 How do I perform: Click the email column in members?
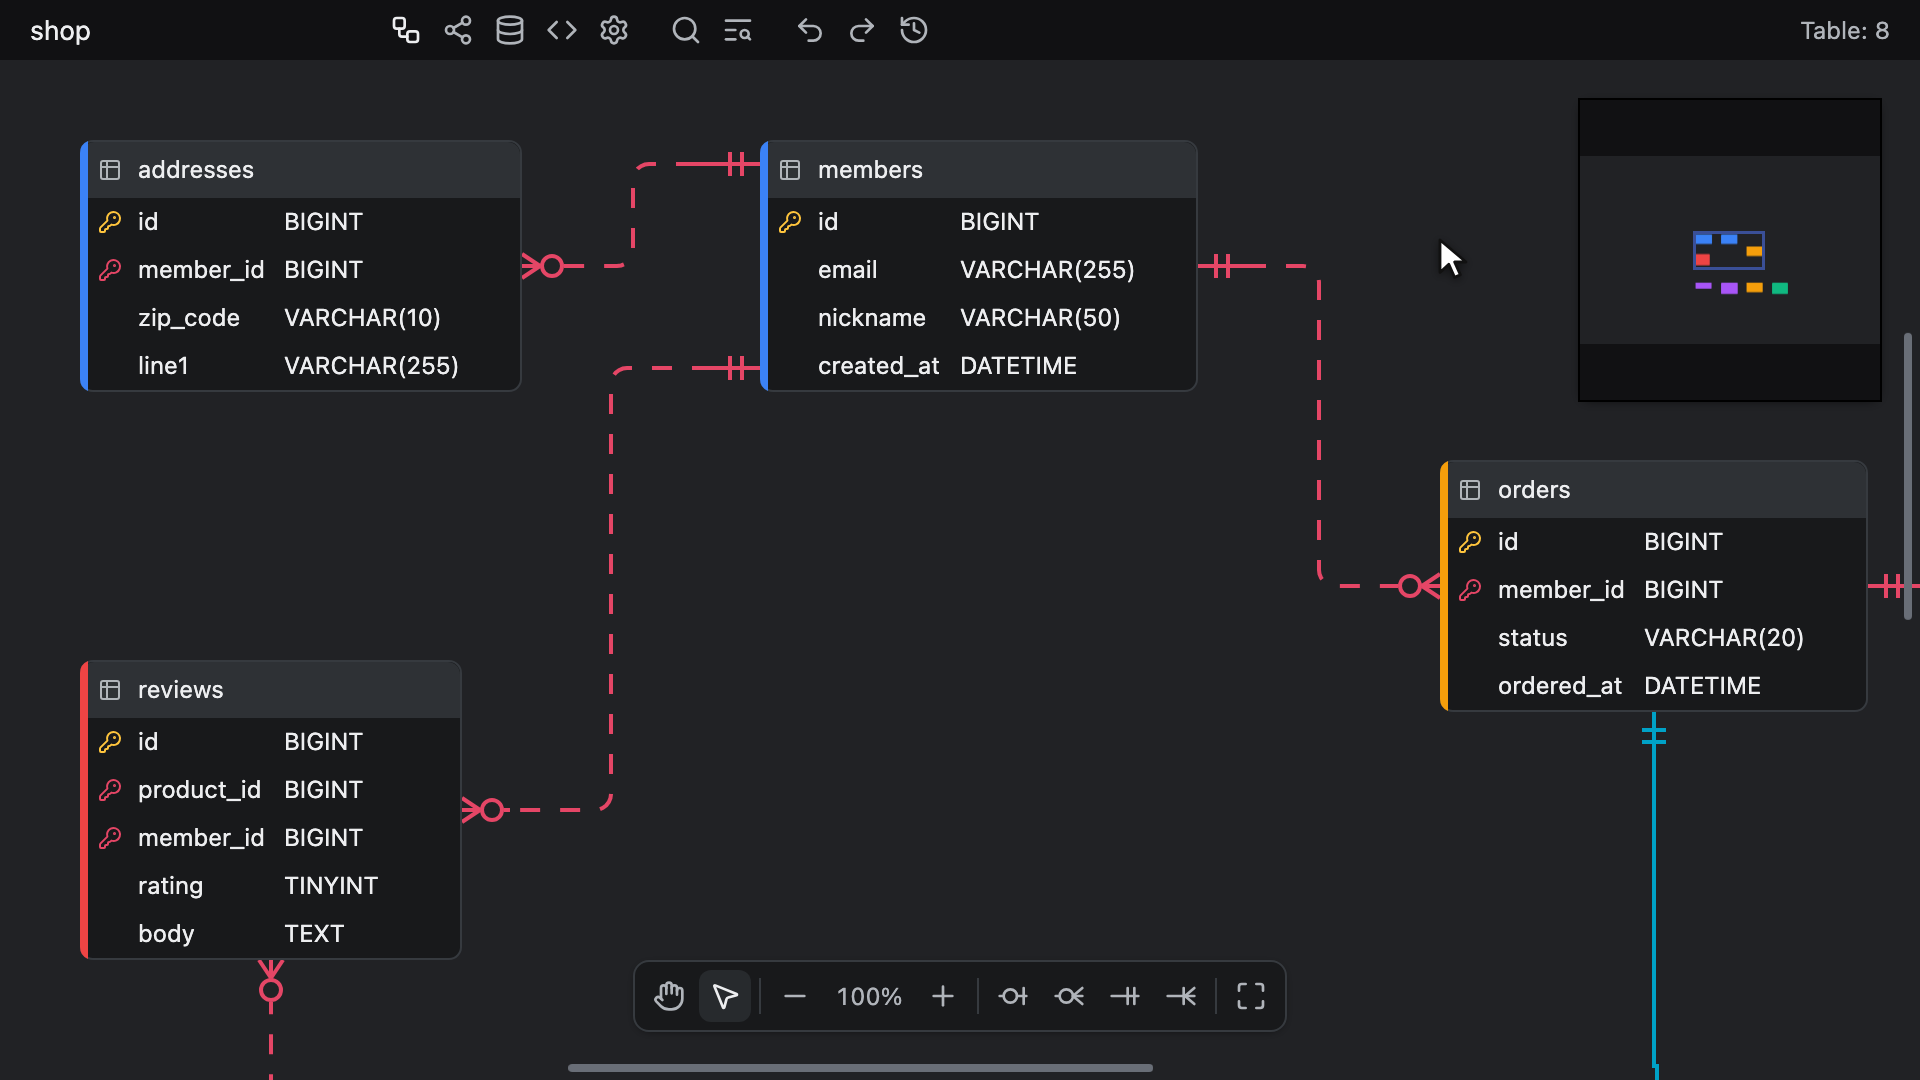[x=982, y=270]
